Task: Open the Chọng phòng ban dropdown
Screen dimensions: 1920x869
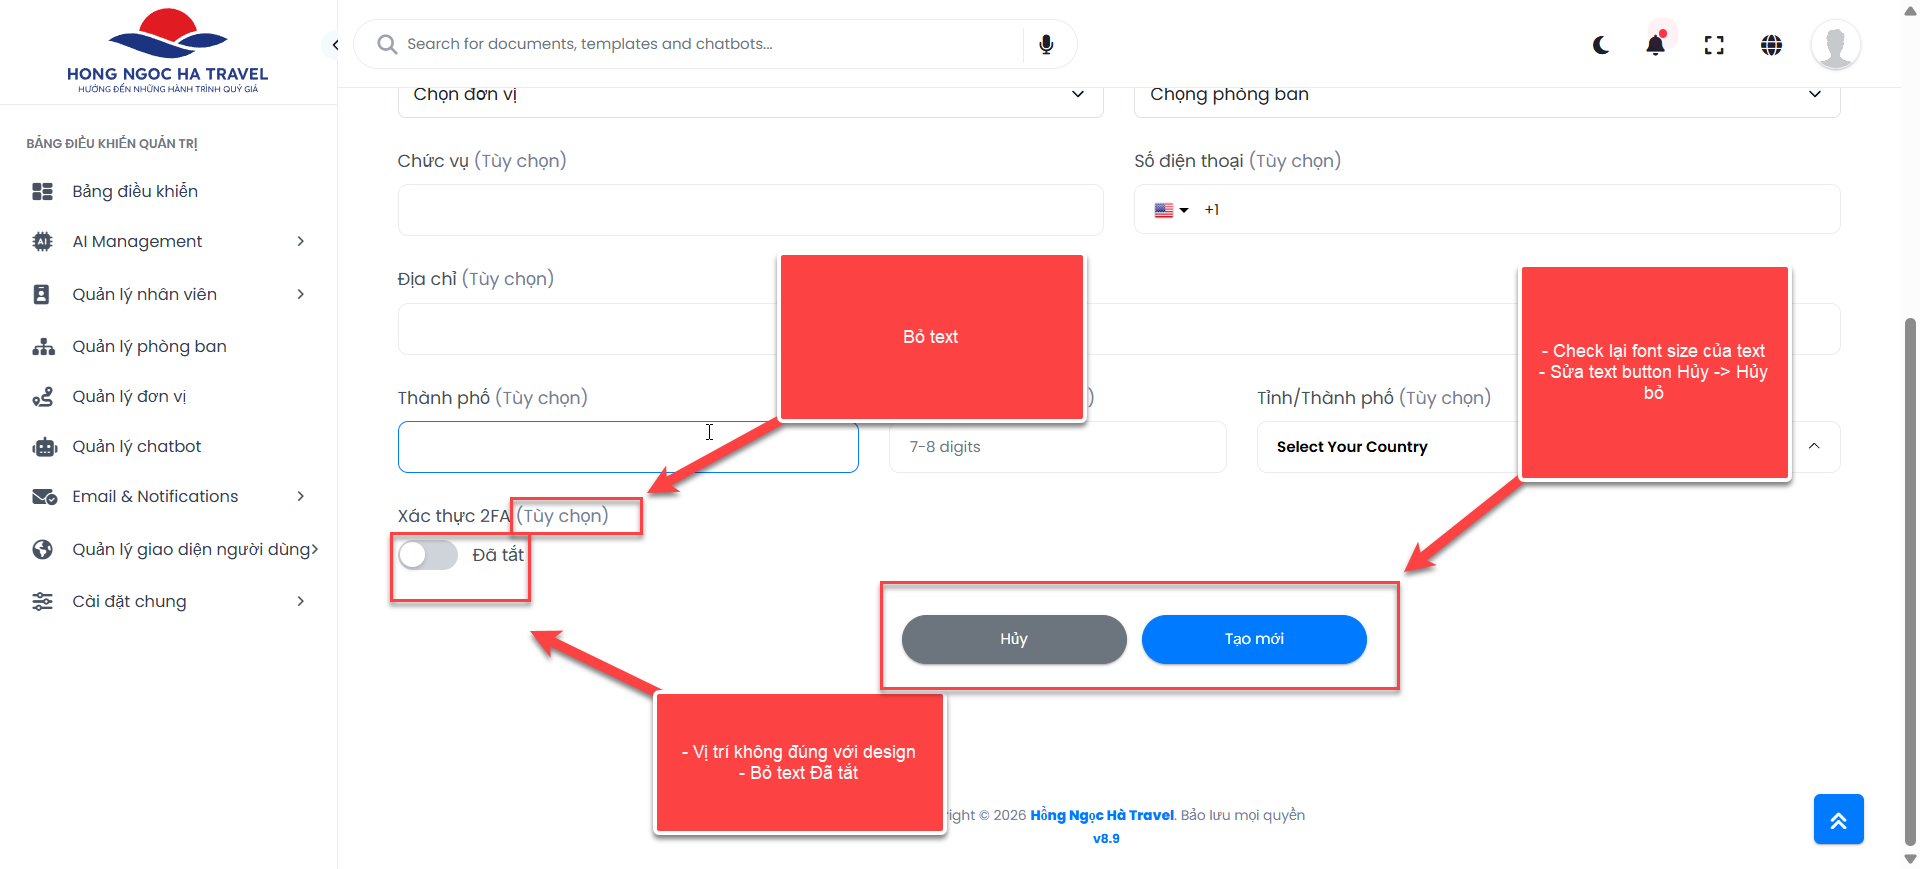Action: (1486, 96)
